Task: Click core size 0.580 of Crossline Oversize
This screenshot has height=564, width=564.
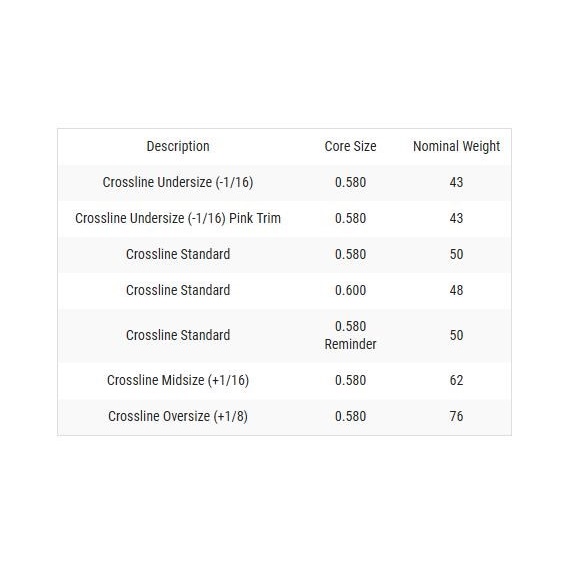Action: point(350,416)
